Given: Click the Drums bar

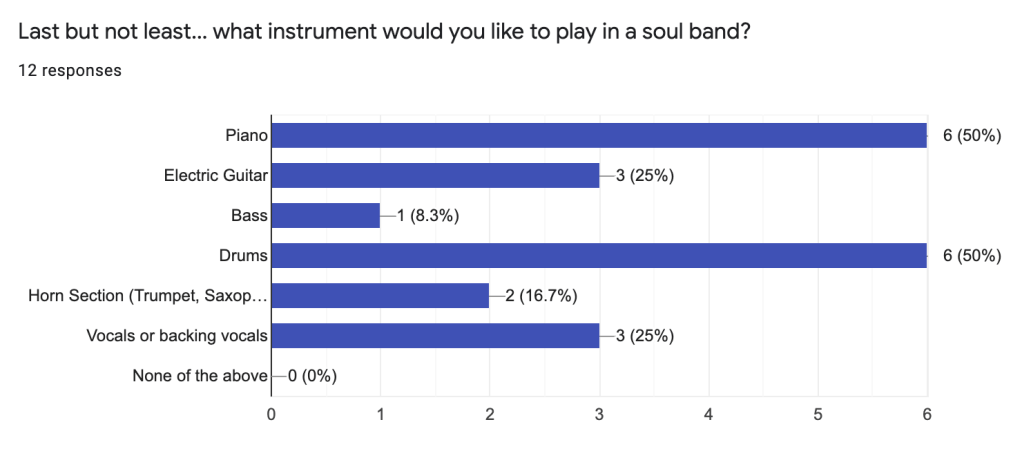Looking at the screenshot, I should tap(599, 256).
